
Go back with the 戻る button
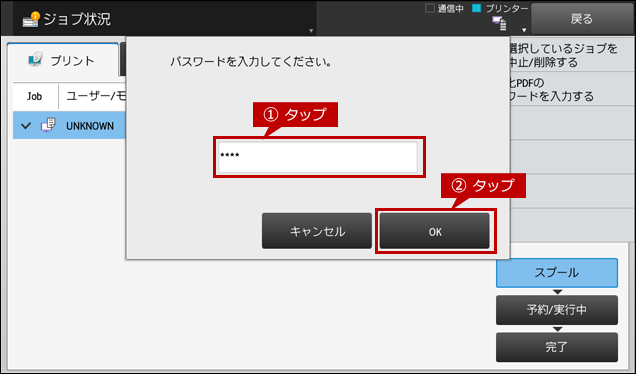pos(582,19)
